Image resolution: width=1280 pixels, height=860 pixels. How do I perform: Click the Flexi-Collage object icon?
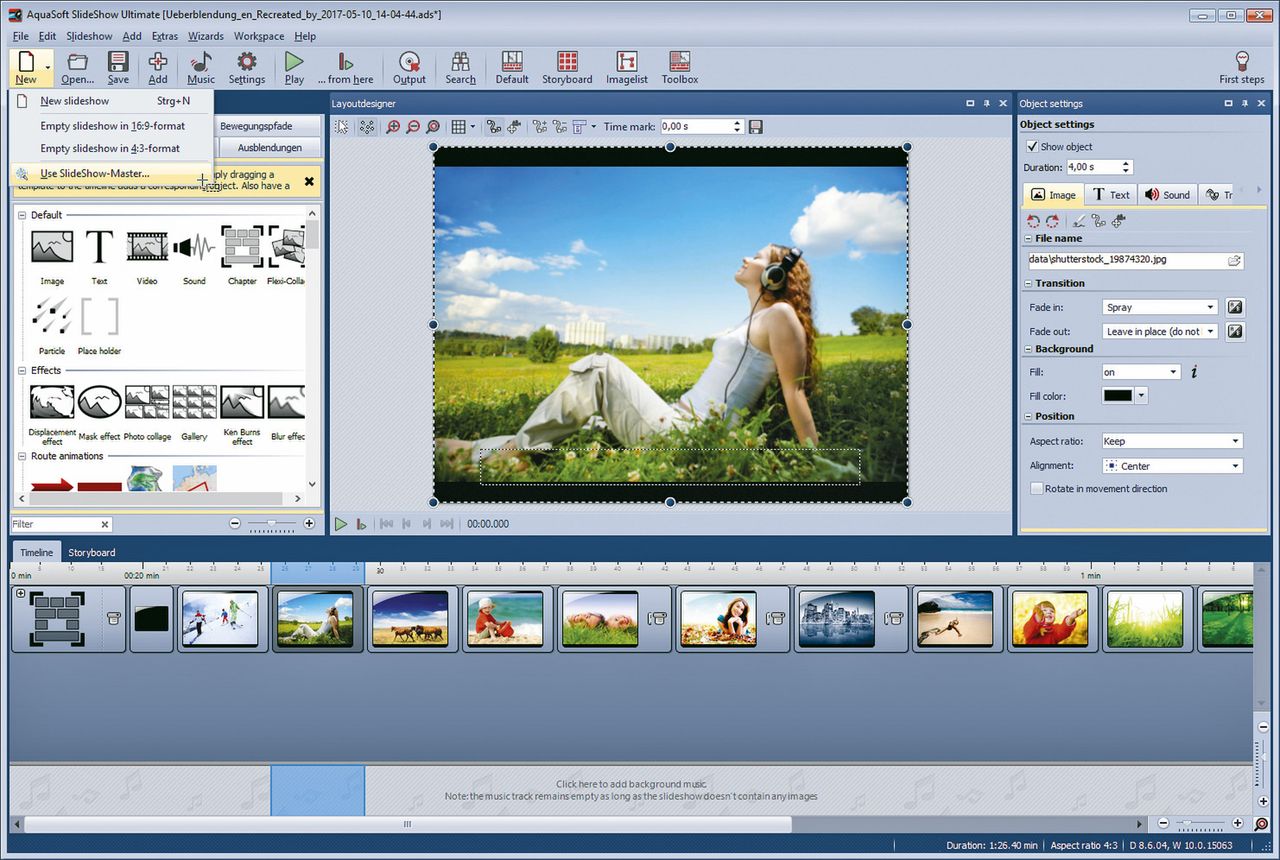pos(287,253)
